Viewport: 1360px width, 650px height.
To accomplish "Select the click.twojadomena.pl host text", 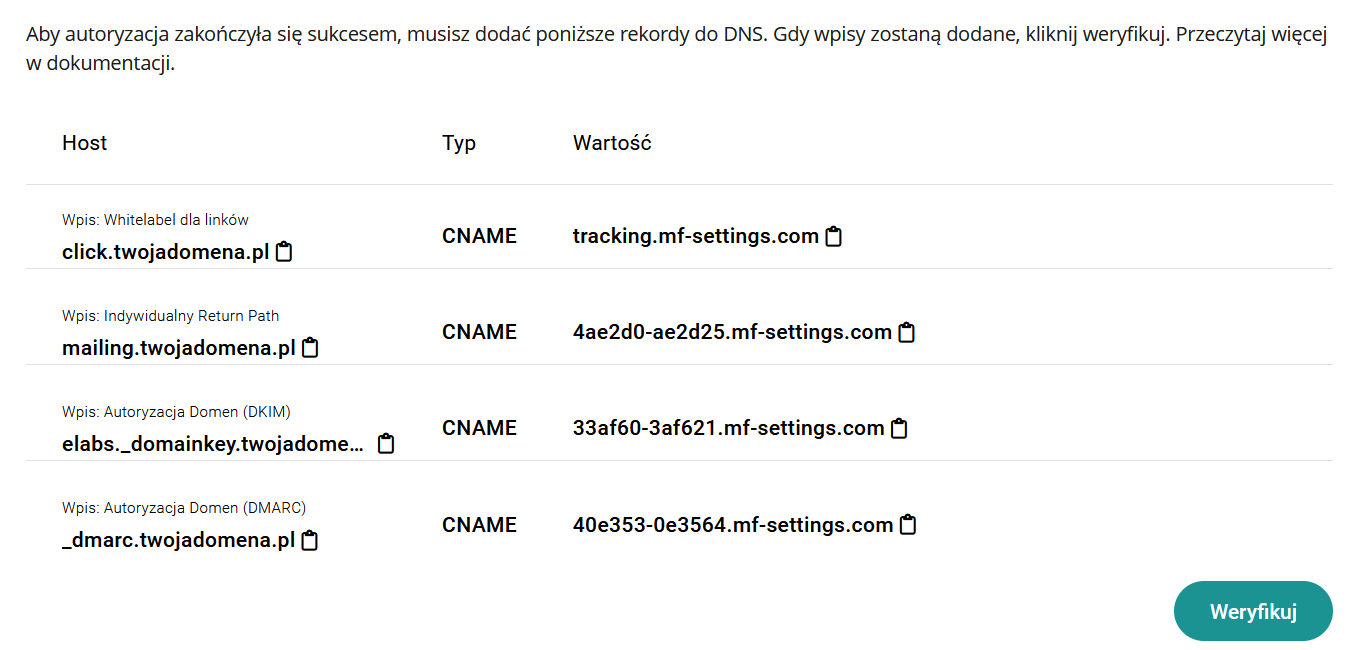I will click(165, 252).
